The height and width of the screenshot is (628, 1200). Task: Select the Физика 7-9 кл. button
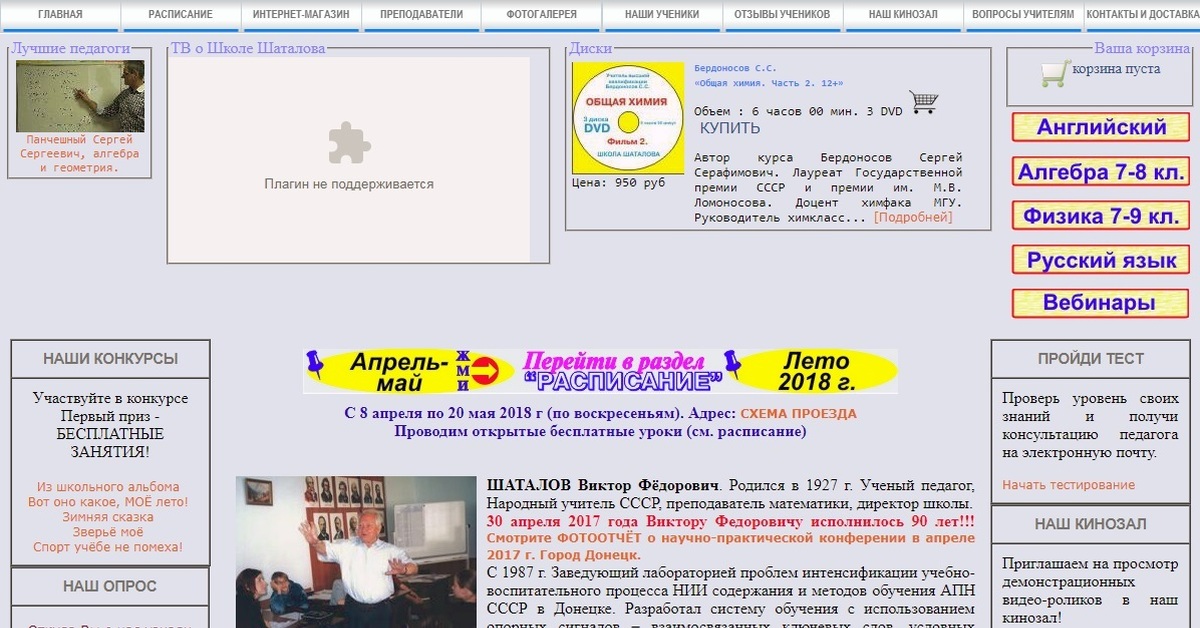(x=1101, y=216)
